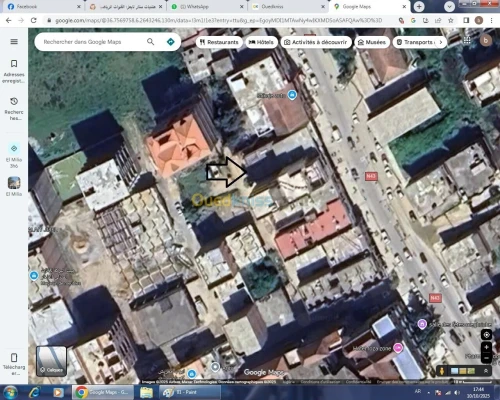Image resolution: width=500 pixels, height=400 pixels.
Task: Open Windows Media Player from taskbar
Action: coord(58,392)
